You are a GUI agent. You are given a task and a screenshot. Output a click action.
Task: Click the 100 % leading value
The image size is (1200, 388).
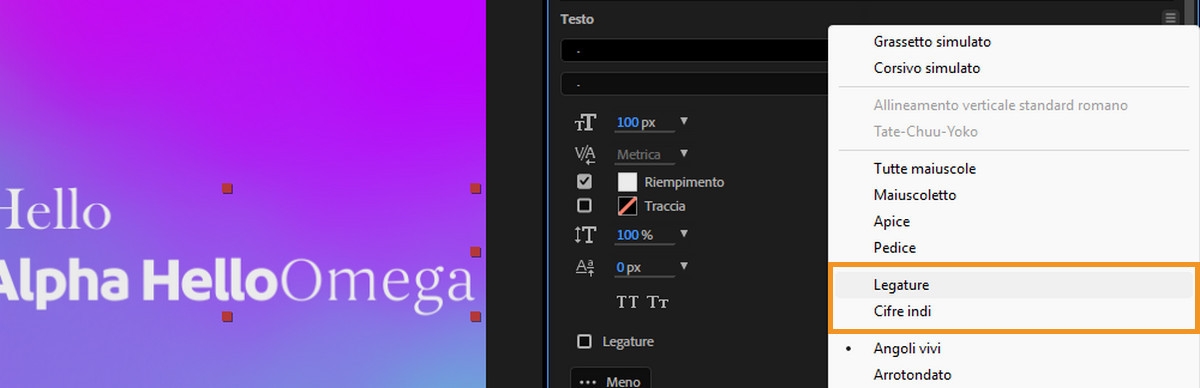point(635,235)
